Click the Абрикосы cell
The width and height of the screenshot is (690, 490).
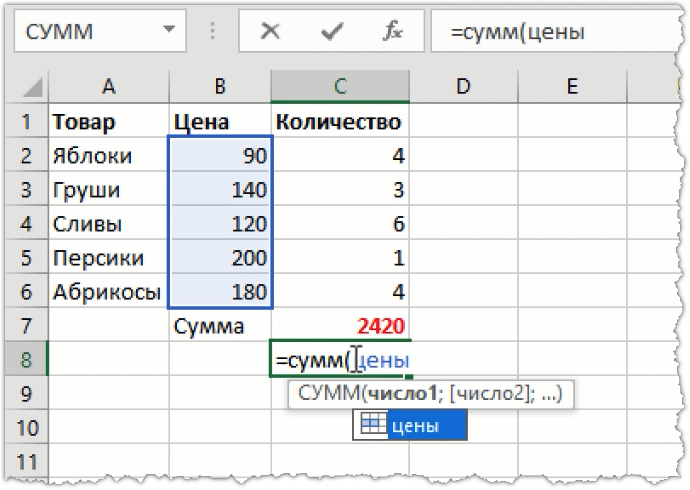pos(109,292)
